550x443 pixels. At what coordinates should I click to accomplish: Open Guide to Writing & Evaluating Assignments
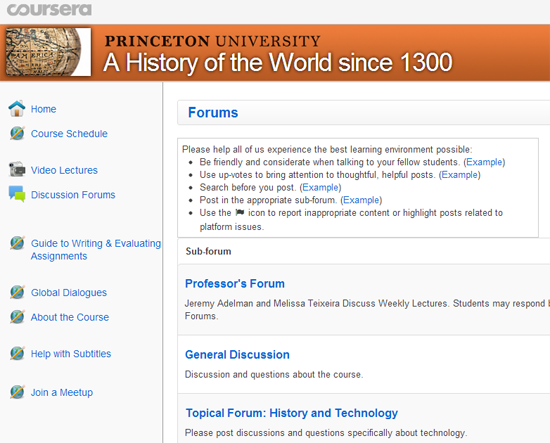(x=96, y=249)
